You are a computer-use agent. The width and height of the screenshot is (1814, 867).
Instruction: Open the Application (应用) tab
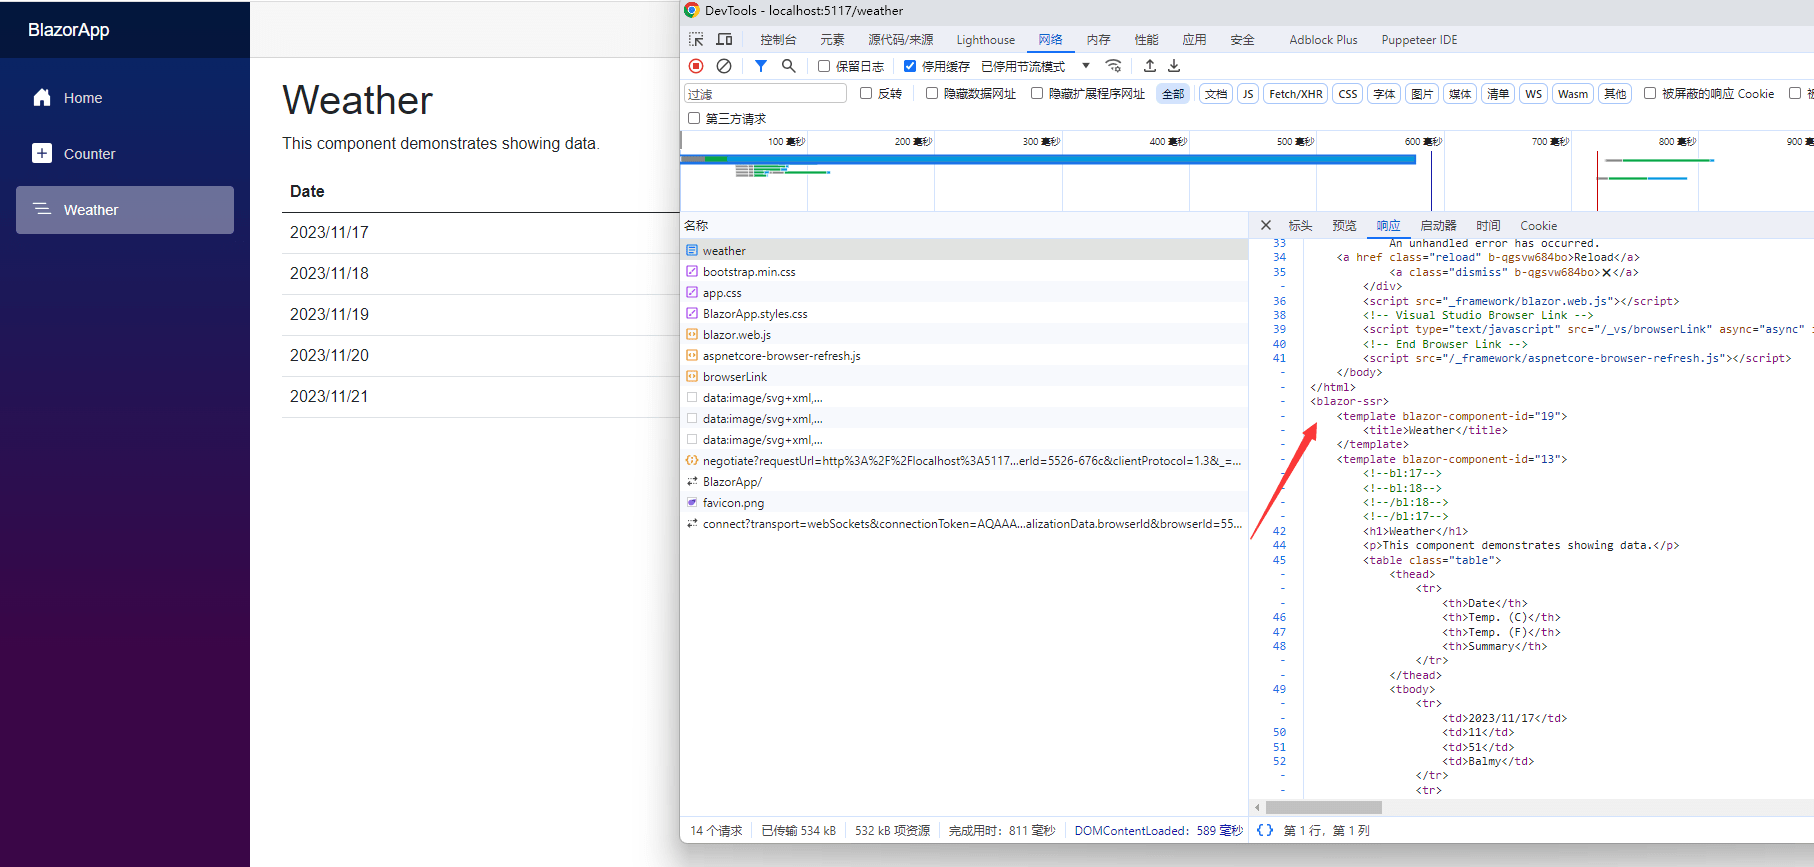click(x=1194, y=40)
